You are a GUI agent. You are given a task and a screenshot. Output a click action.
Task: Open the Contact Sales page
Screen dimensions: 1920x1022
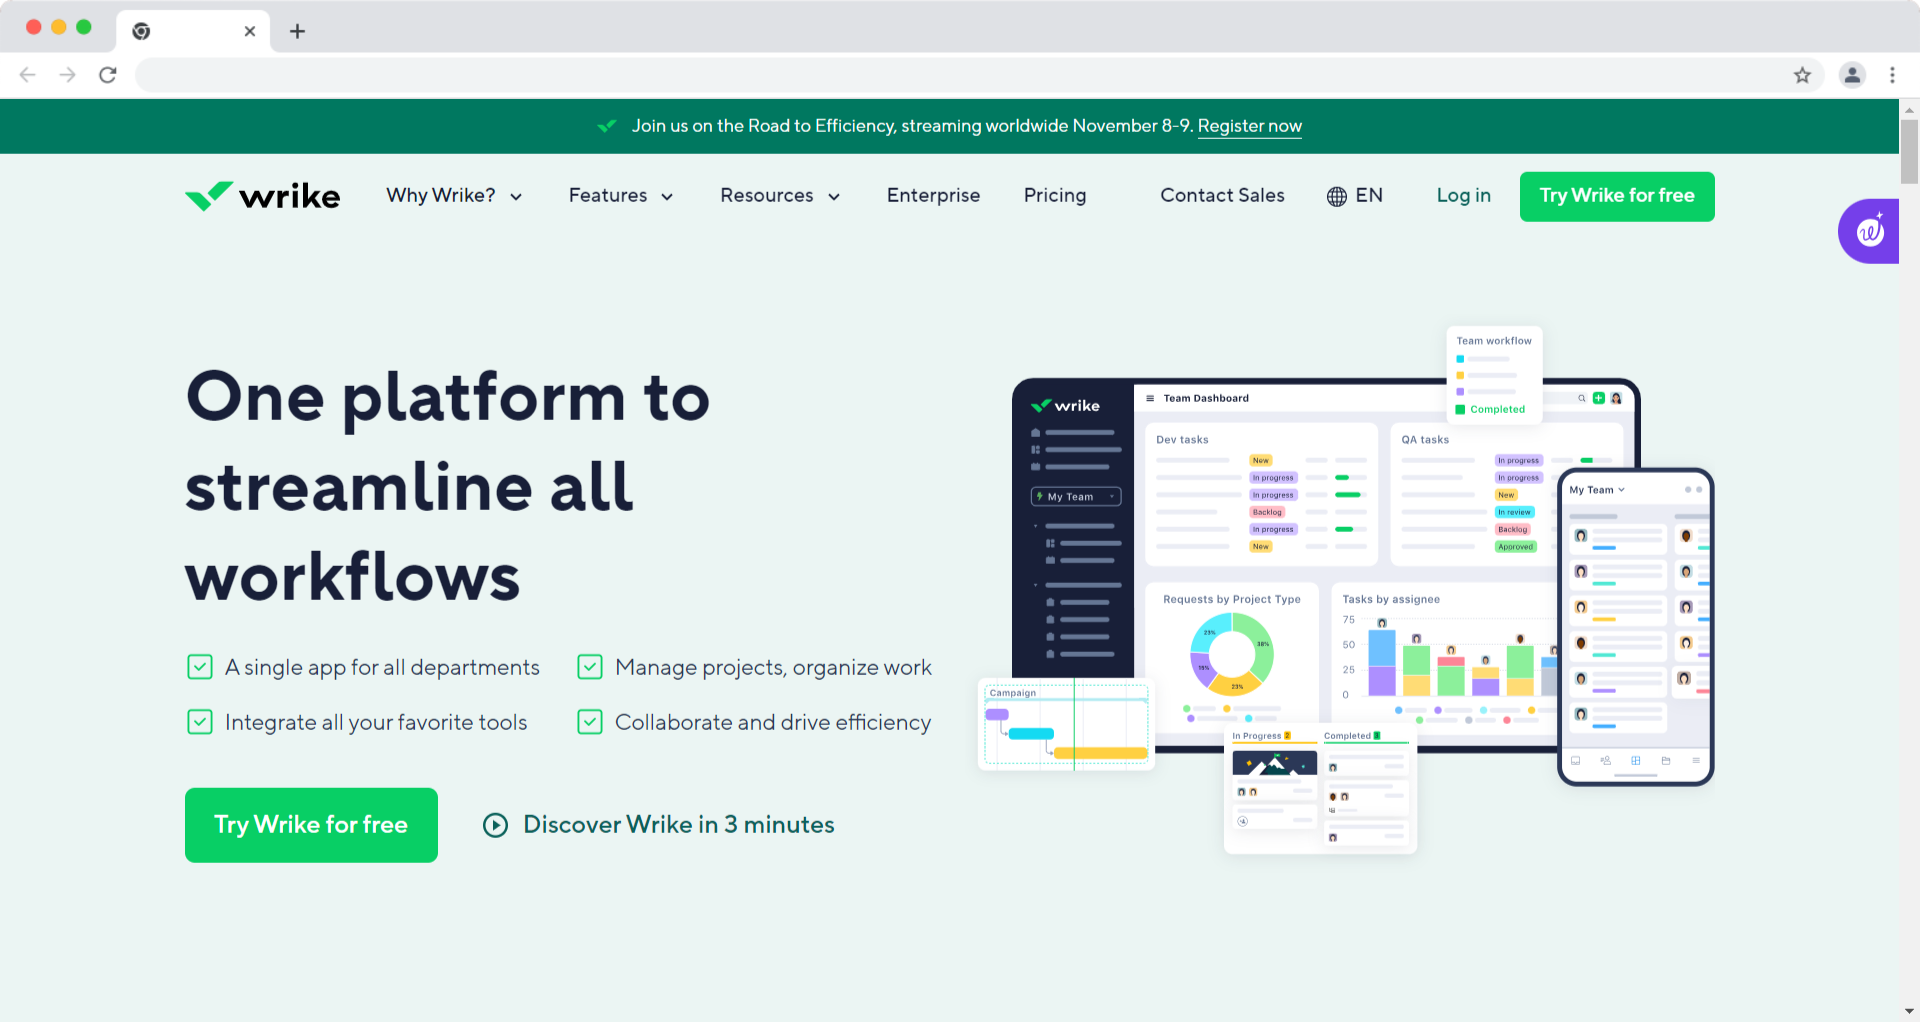coord(1222,196)
